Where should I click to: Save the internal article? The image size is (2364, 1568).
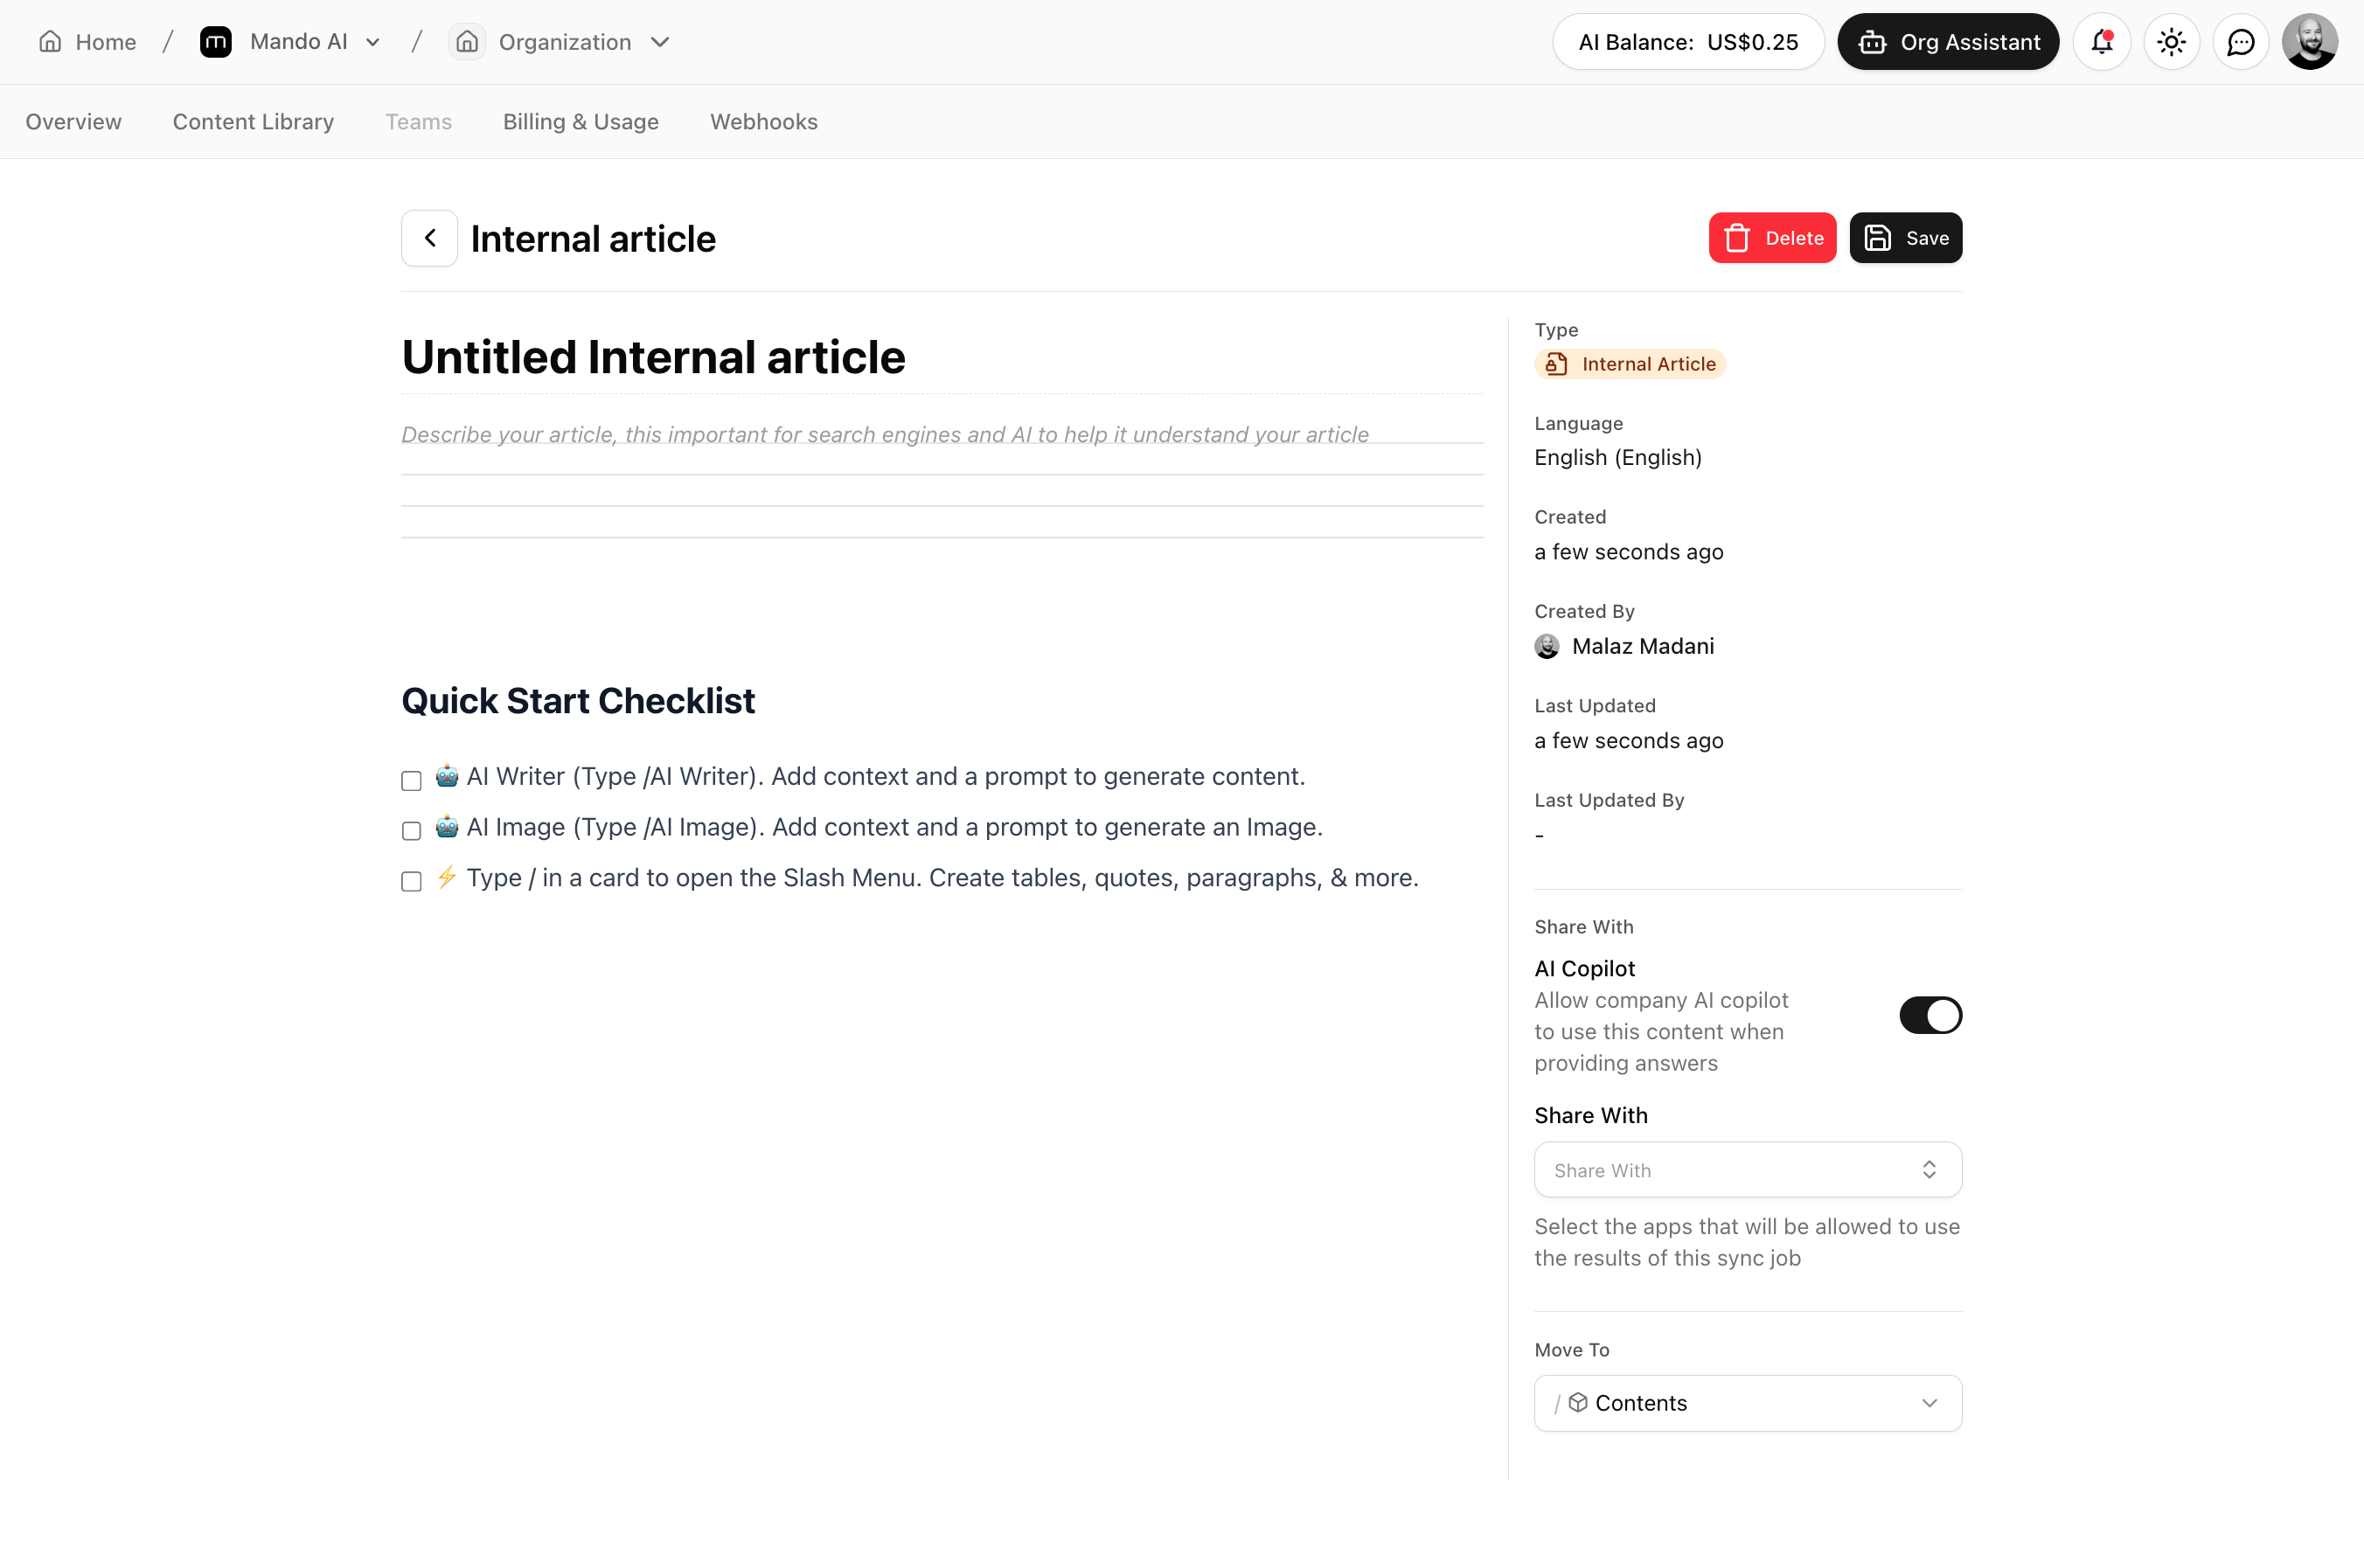tap(1905, 238)
